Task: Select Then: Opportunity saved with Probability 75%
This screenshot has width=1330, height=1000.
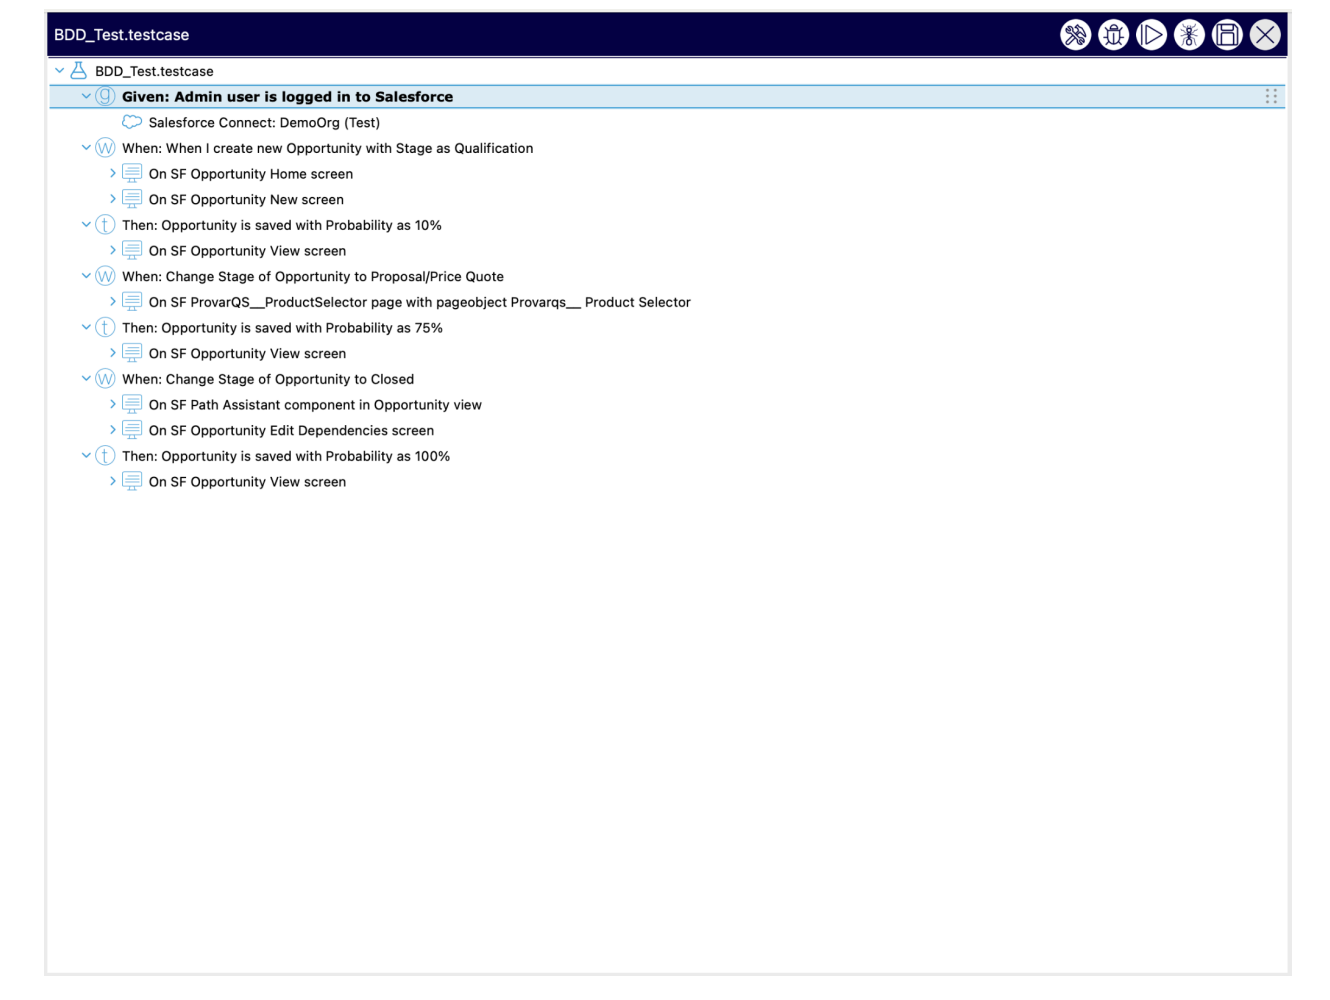Action: coord(282,328)
